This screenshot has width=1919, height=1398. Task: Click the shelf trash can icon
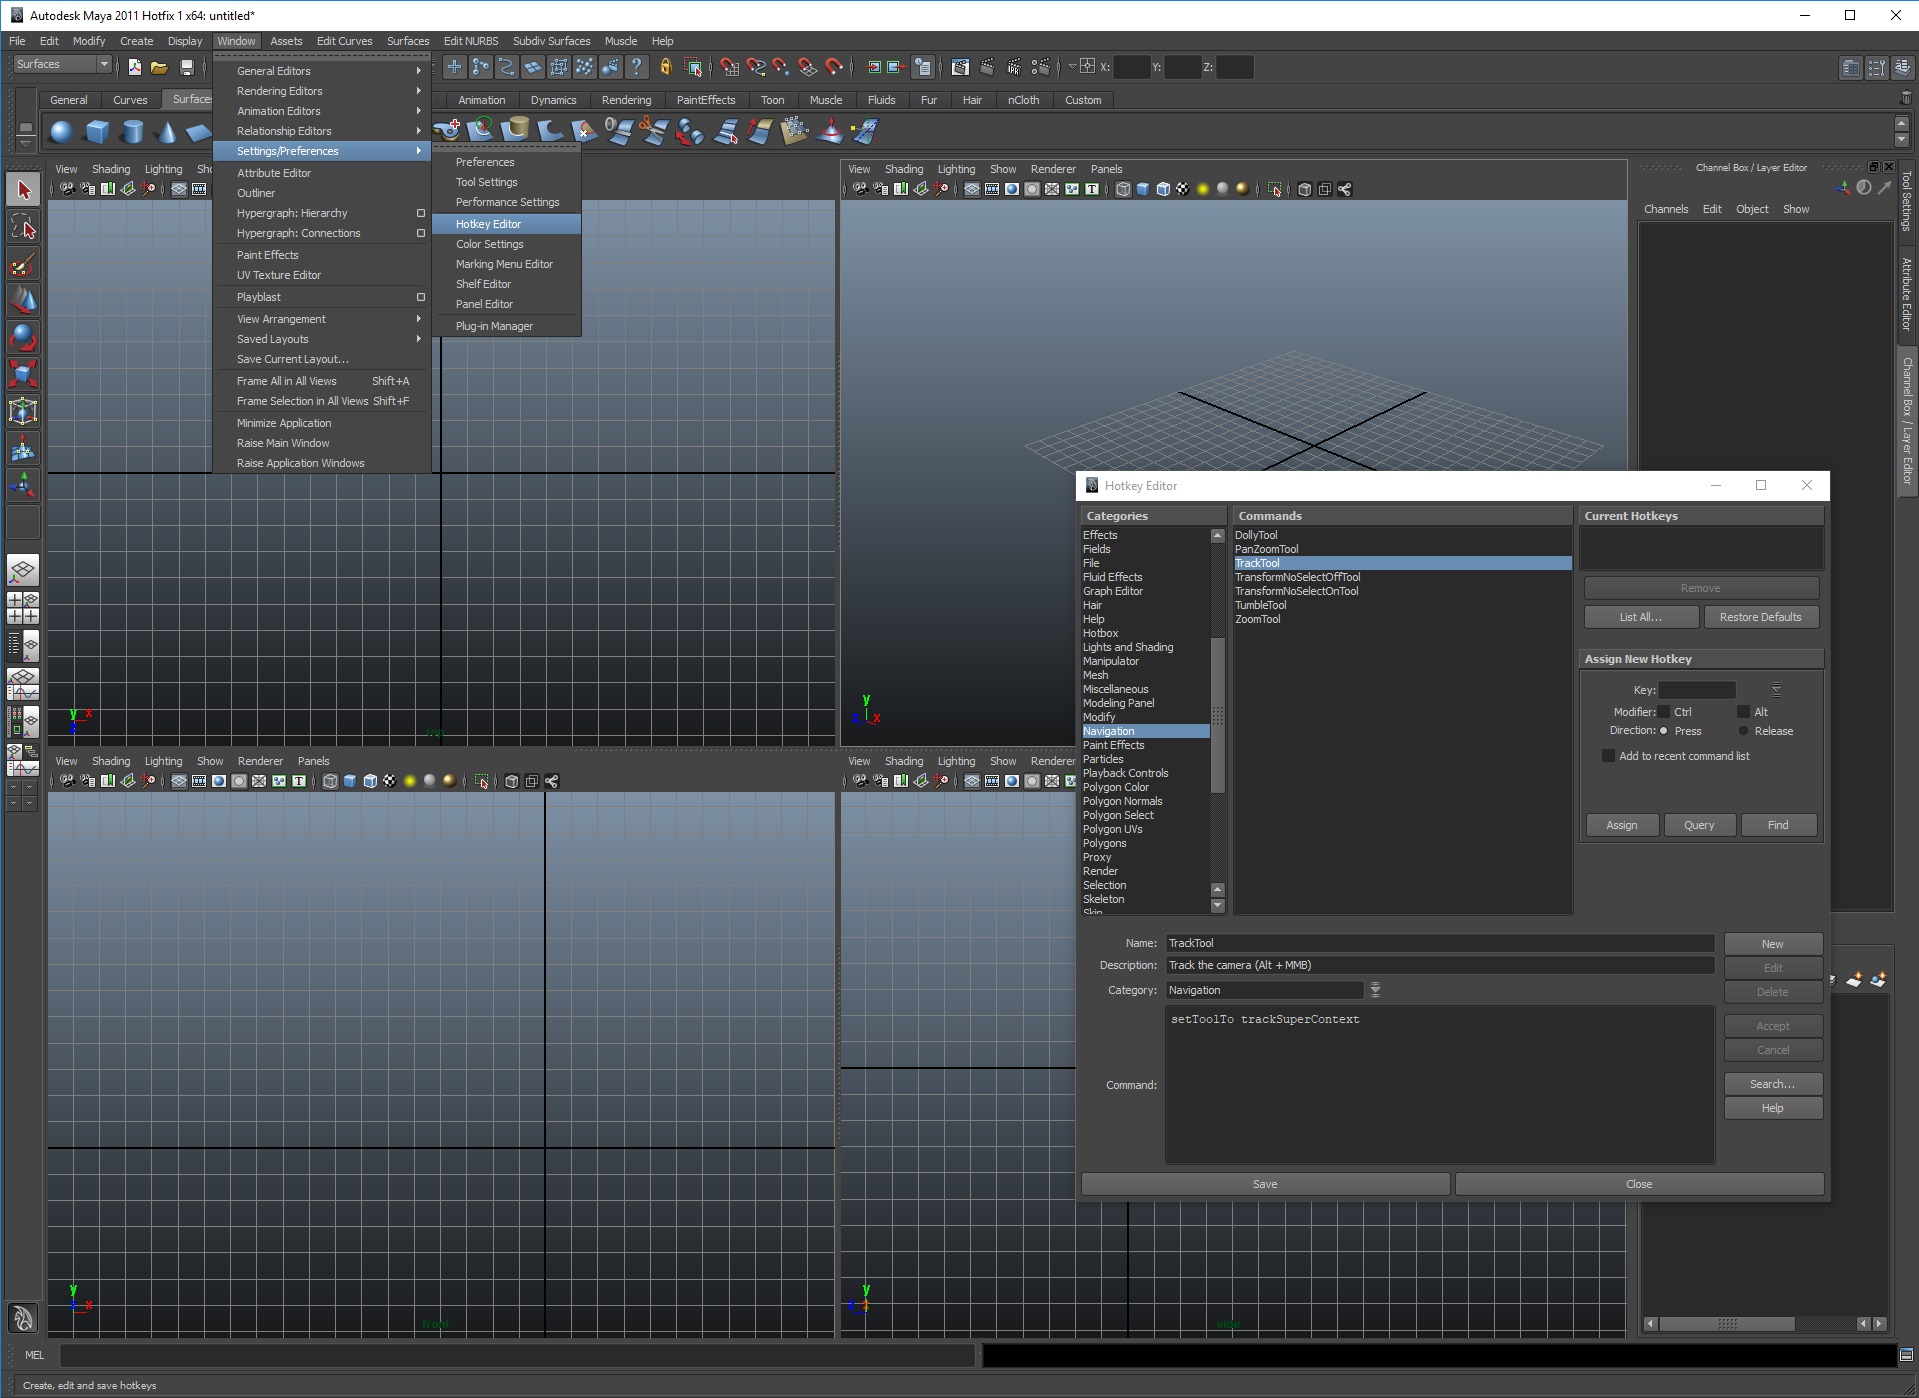click(x=1904, y=98)
